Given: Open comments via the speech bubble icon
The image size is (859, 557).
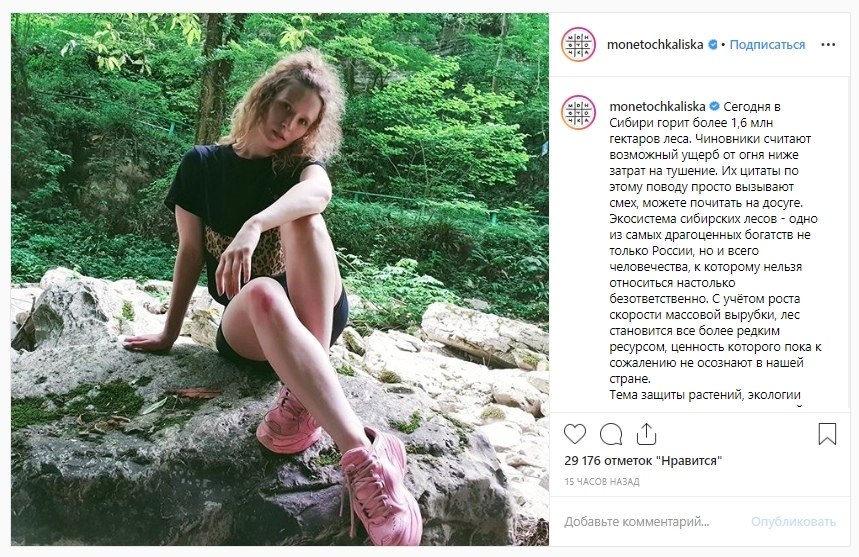Looking at the screenshot, I should click(x=611, y=434).
